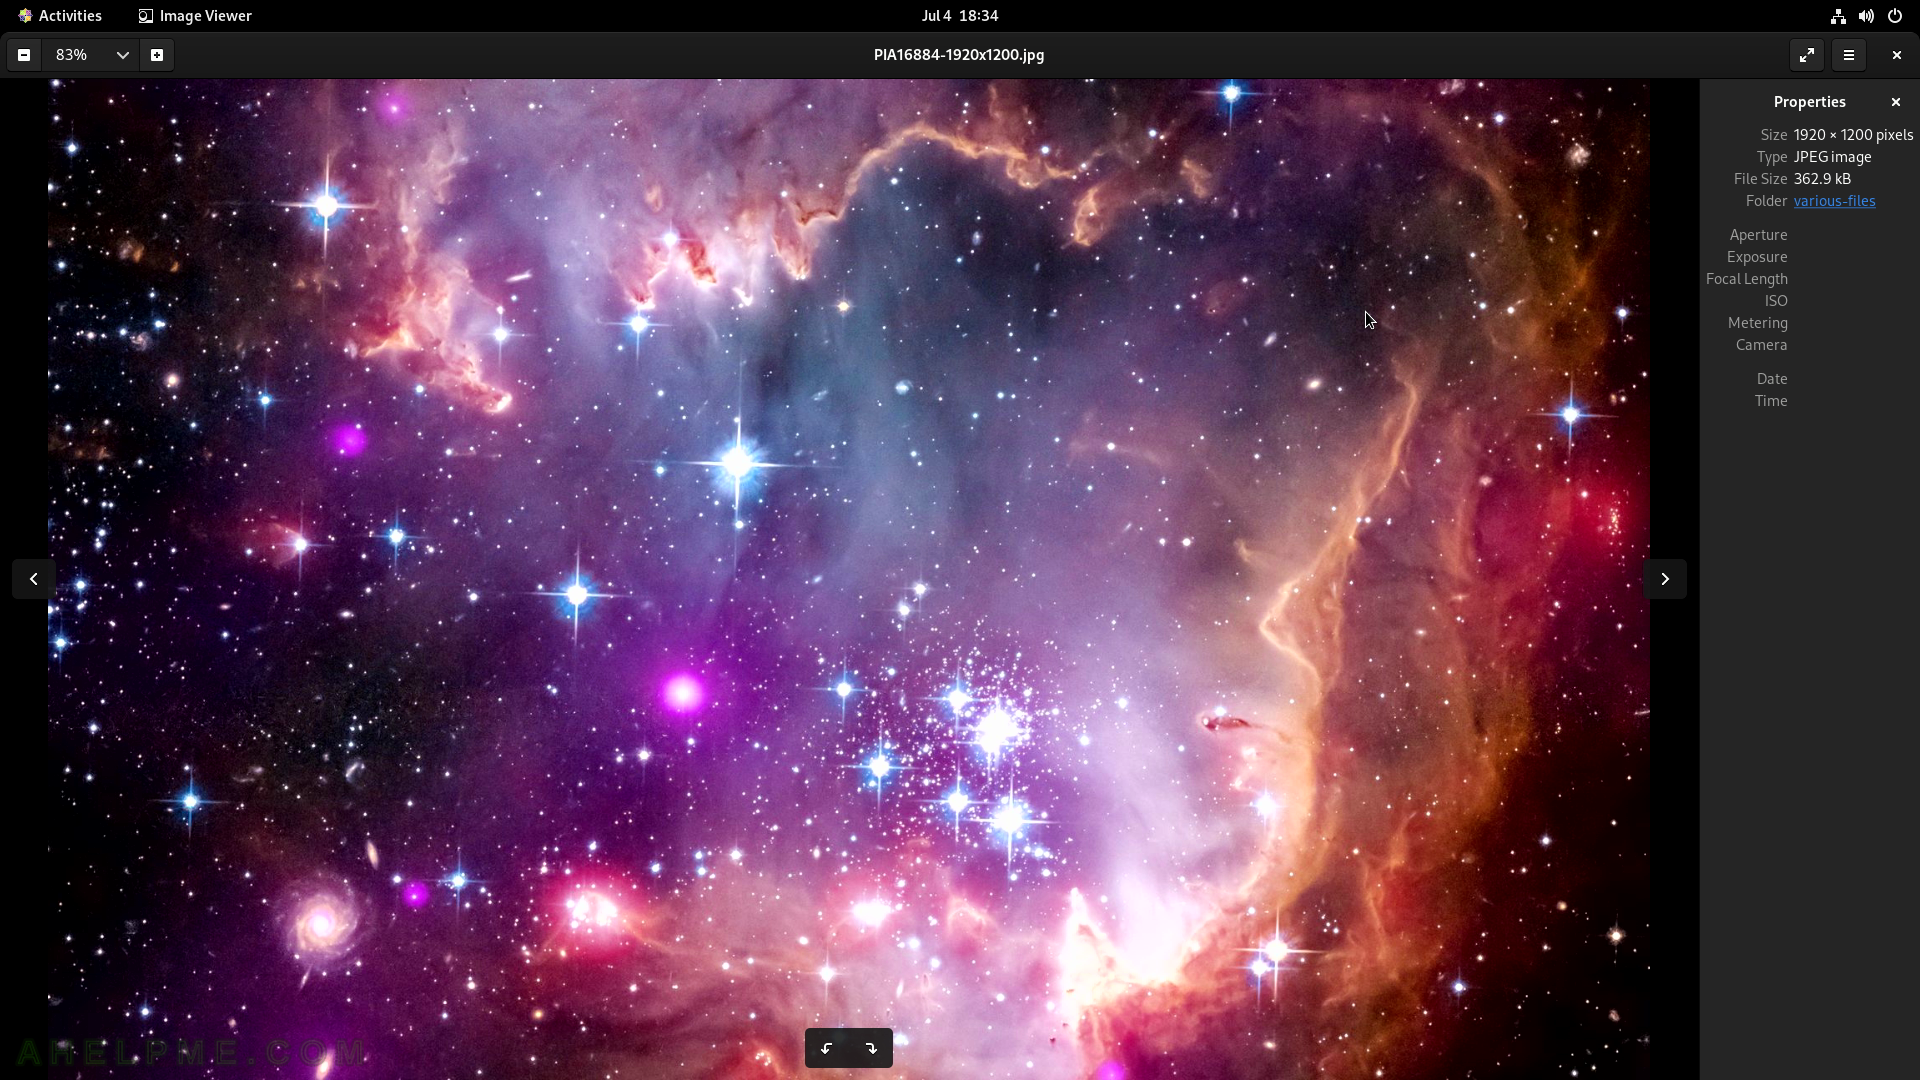The image size is (1920, 1080).
Task: Click the 83% zoom value field
Action: click(74, 55)
